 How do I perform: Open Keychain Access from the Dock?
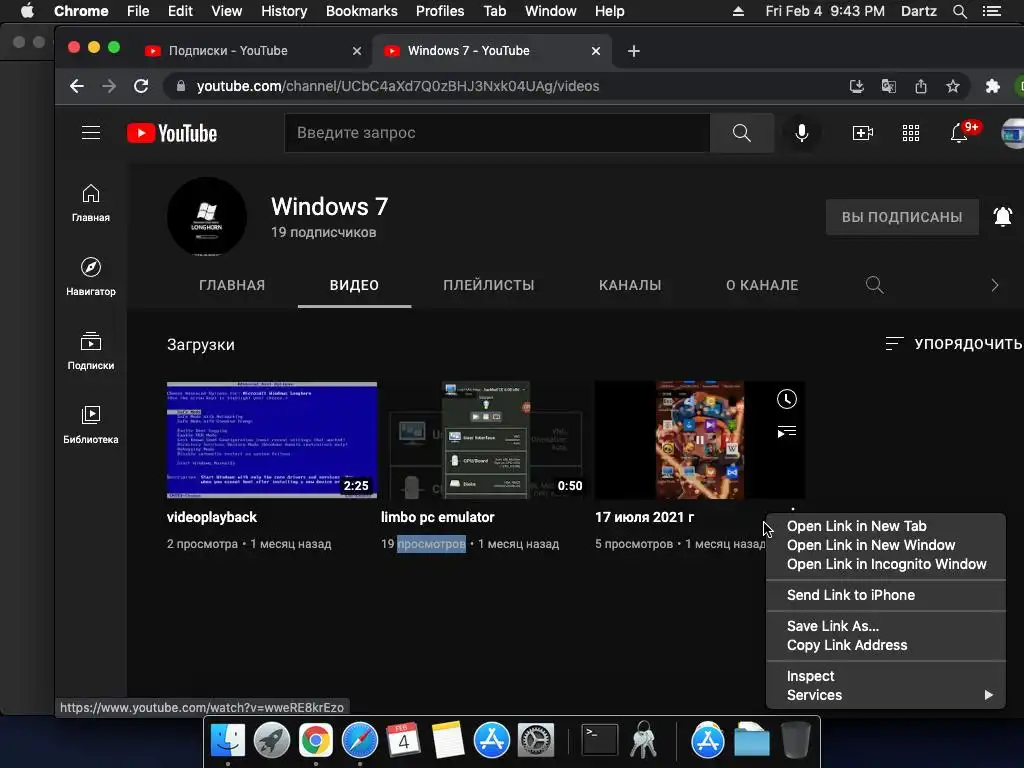coord(643,741)
